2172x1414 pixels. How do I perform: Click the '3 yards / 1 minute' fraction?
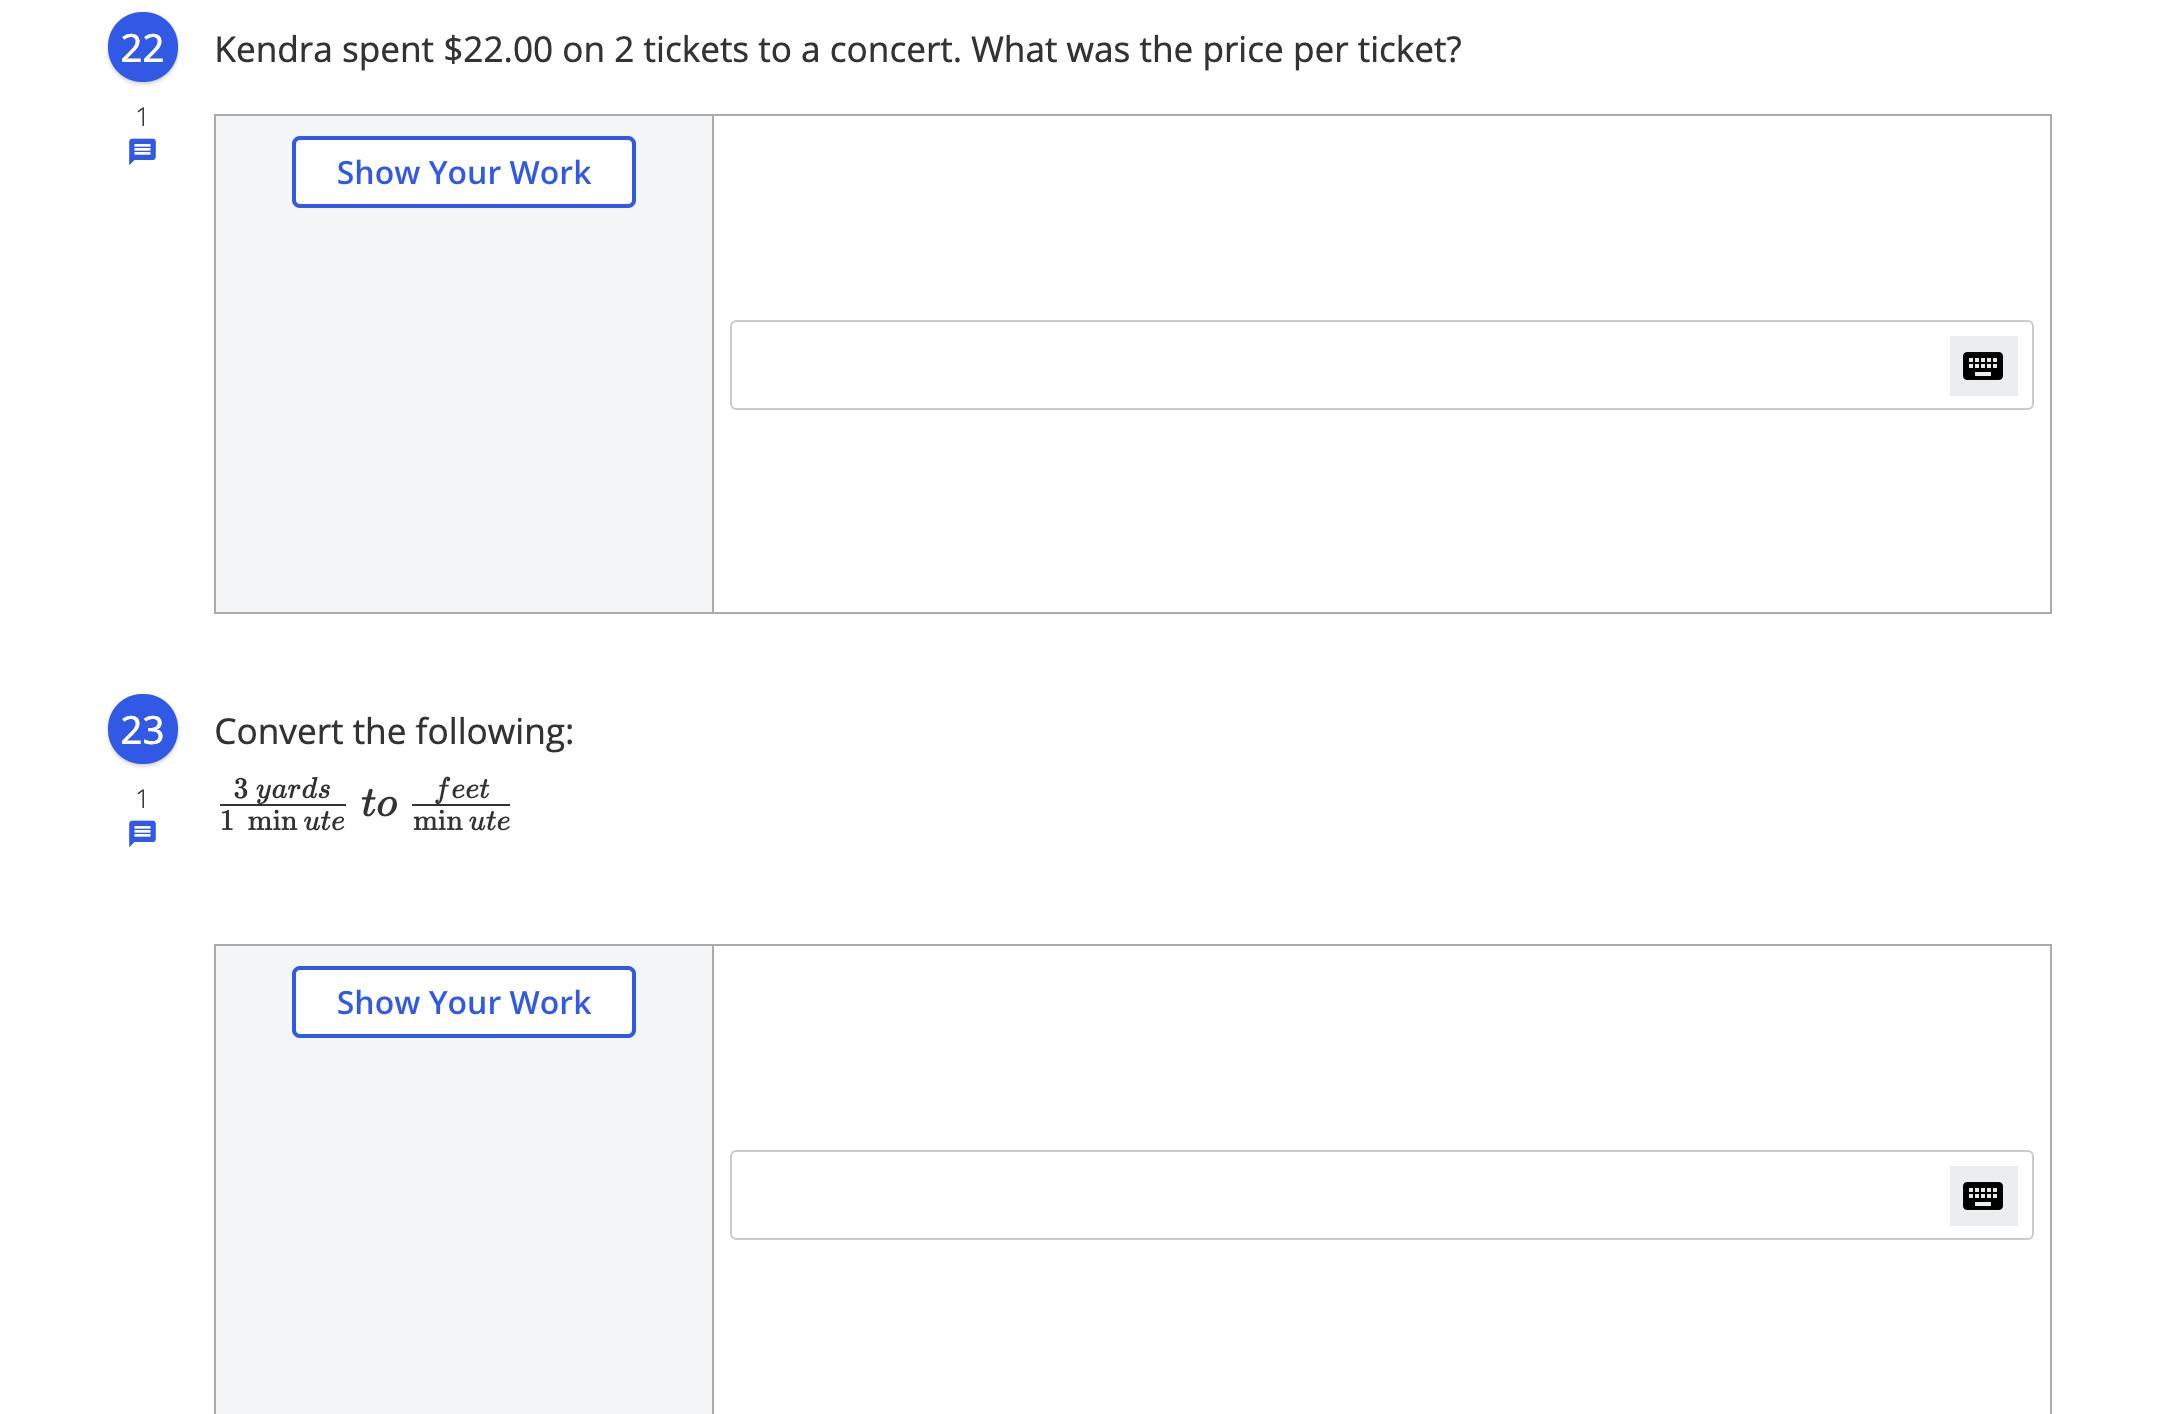point(282,805)
